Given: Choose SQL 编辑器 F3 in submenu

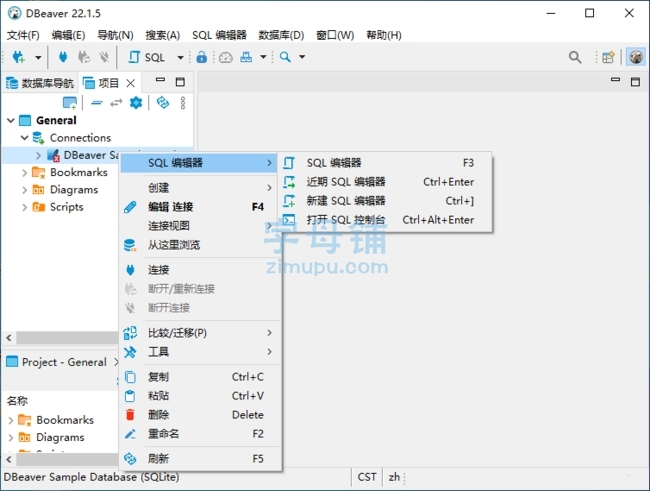Looking at the screenshot, I should coord(385,163).
